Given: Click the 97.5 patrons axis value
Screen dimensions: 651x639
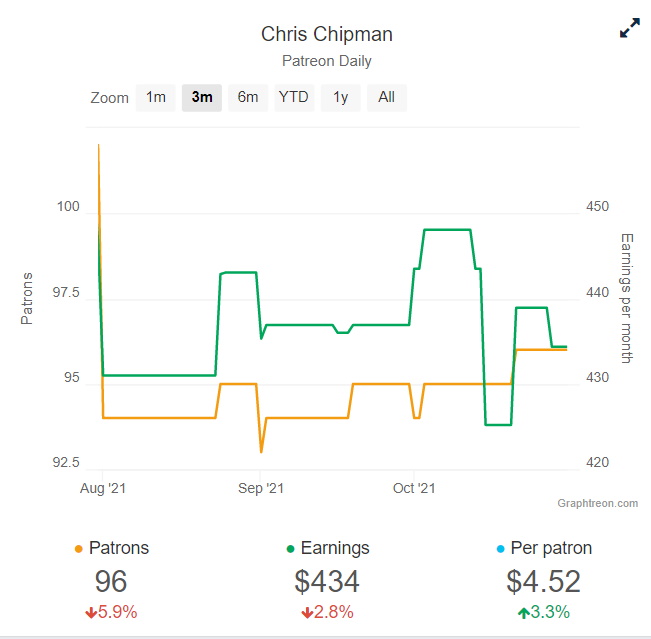Looking at the screenshot, I should (x=66, y=292).
